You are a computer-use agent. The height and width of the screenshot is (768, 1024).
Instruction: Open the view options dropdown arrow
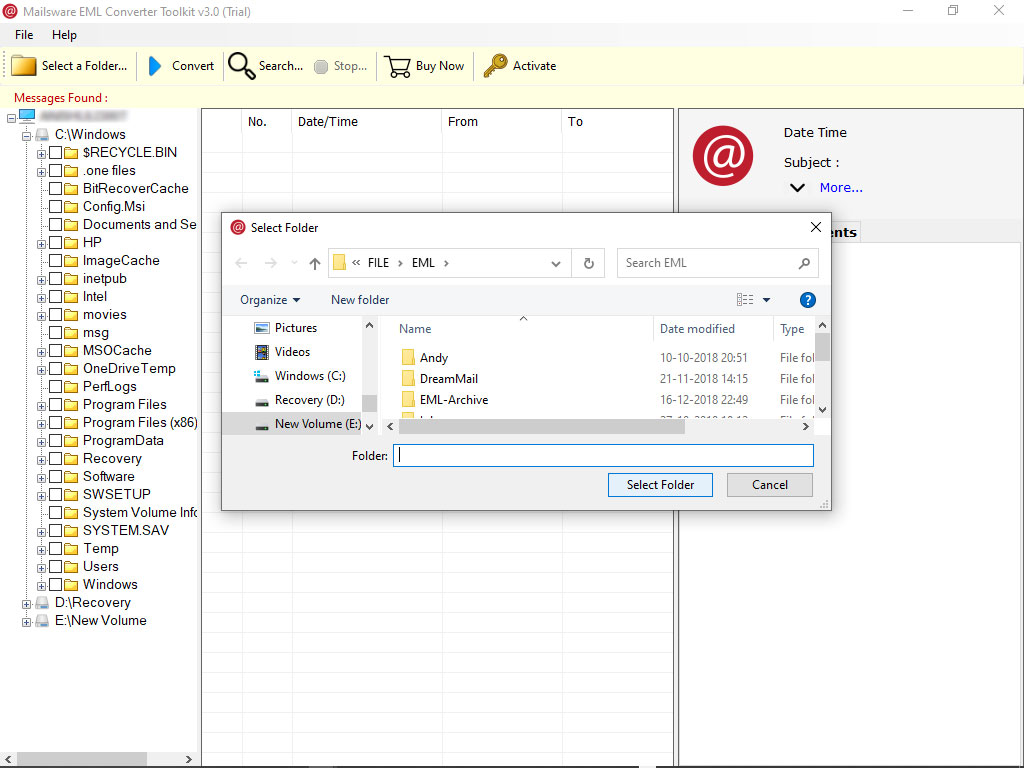(x=767, y=300)
